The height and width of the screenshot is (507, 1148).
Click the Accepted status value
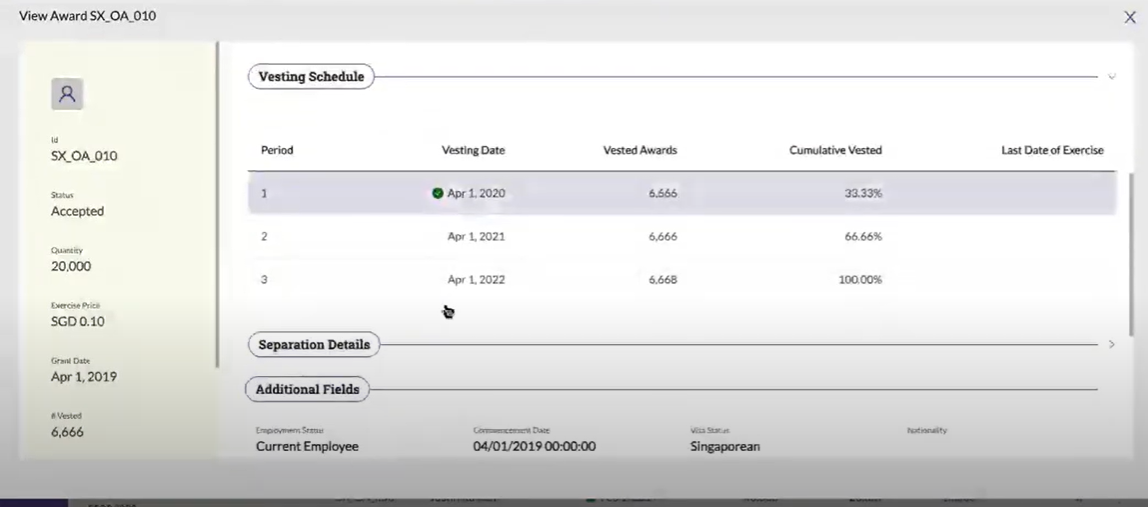tap(78, 211)
